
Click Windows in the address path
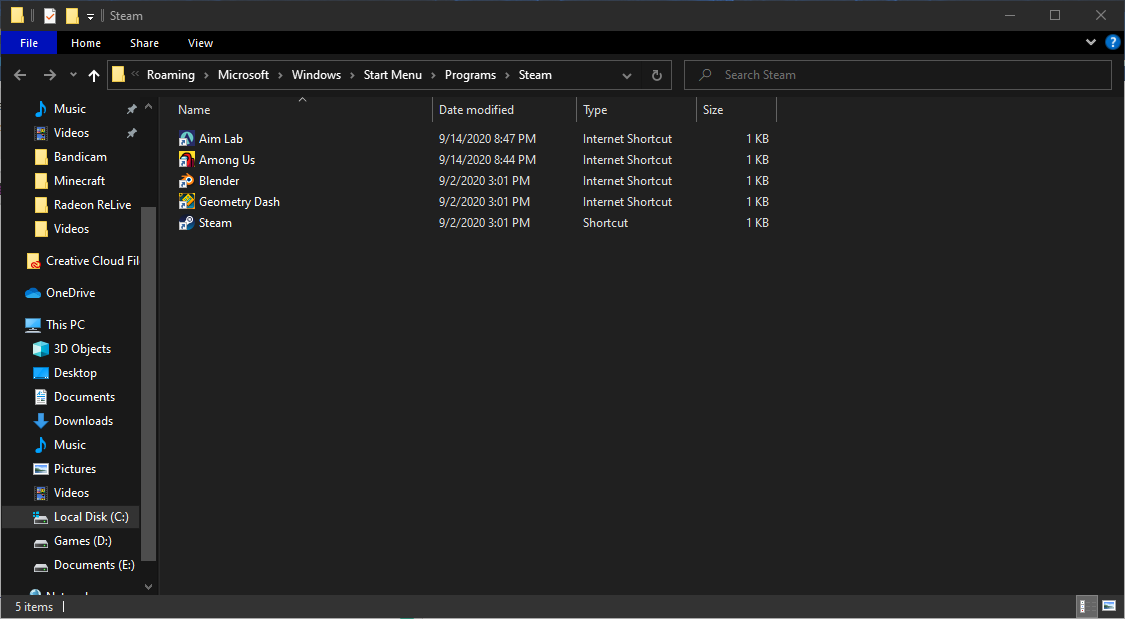pos(316,75)
